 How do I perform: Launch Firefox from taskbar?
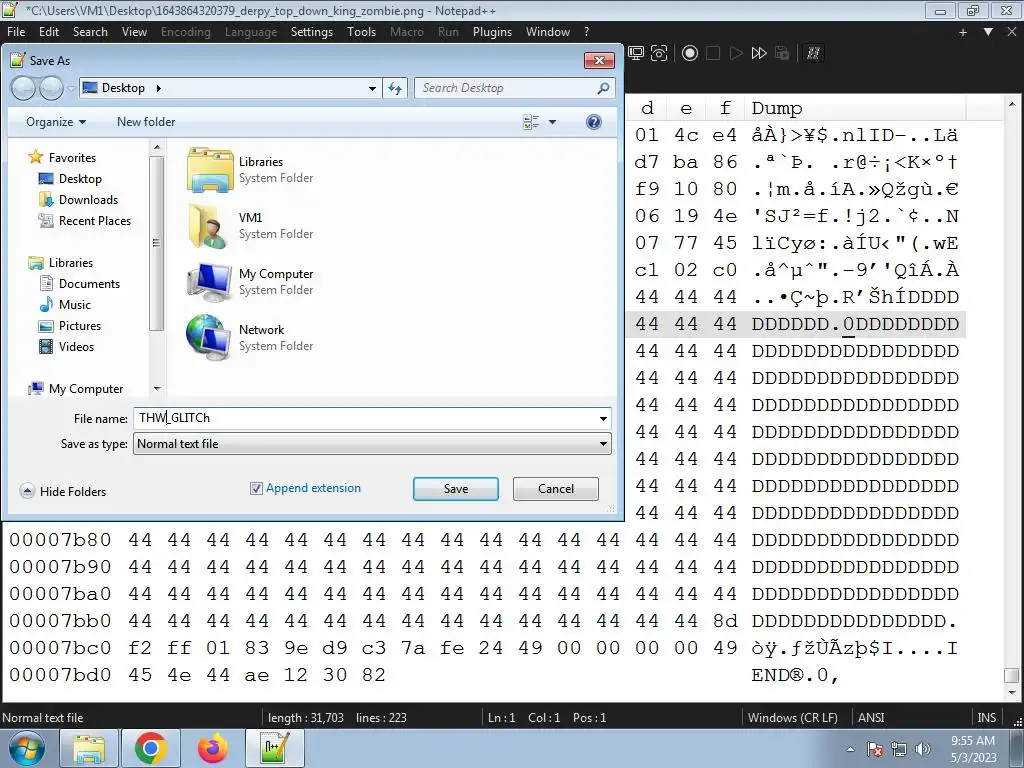(x=212, y=748)
